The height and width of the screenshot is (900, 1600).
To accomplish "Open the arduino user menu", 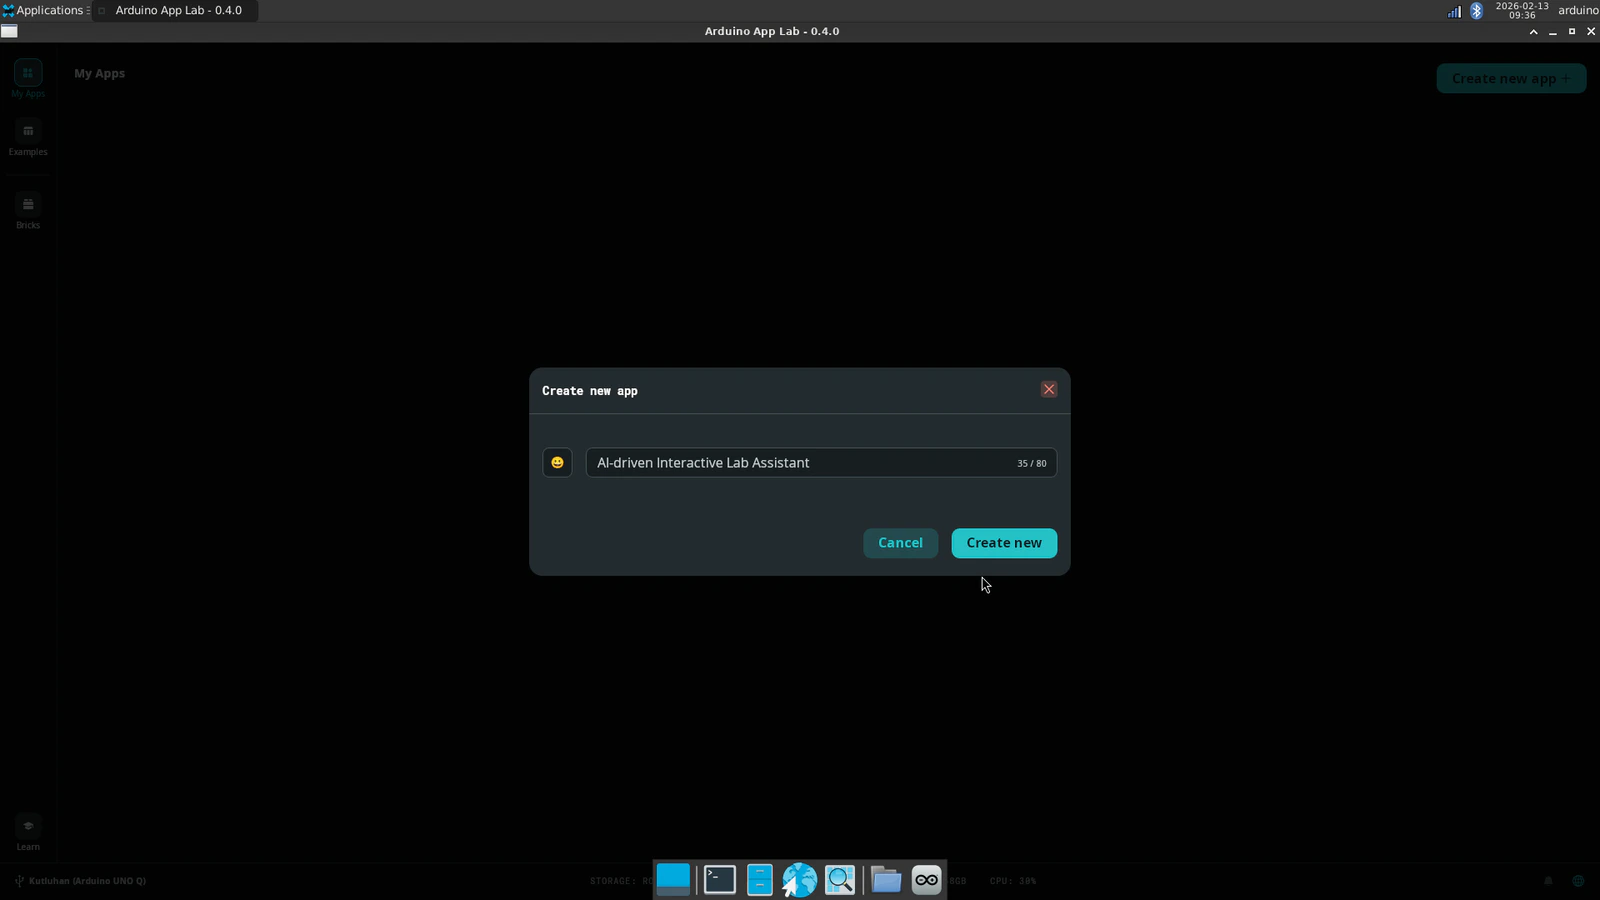I will [1578, 10].
